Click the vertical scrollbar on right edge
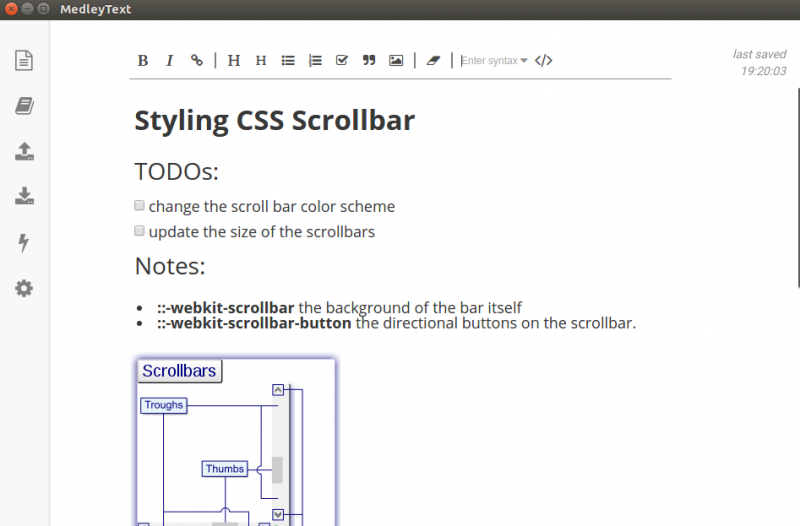Image resolution: width=800 pixels, height=526 pixels. click(798, 188)
